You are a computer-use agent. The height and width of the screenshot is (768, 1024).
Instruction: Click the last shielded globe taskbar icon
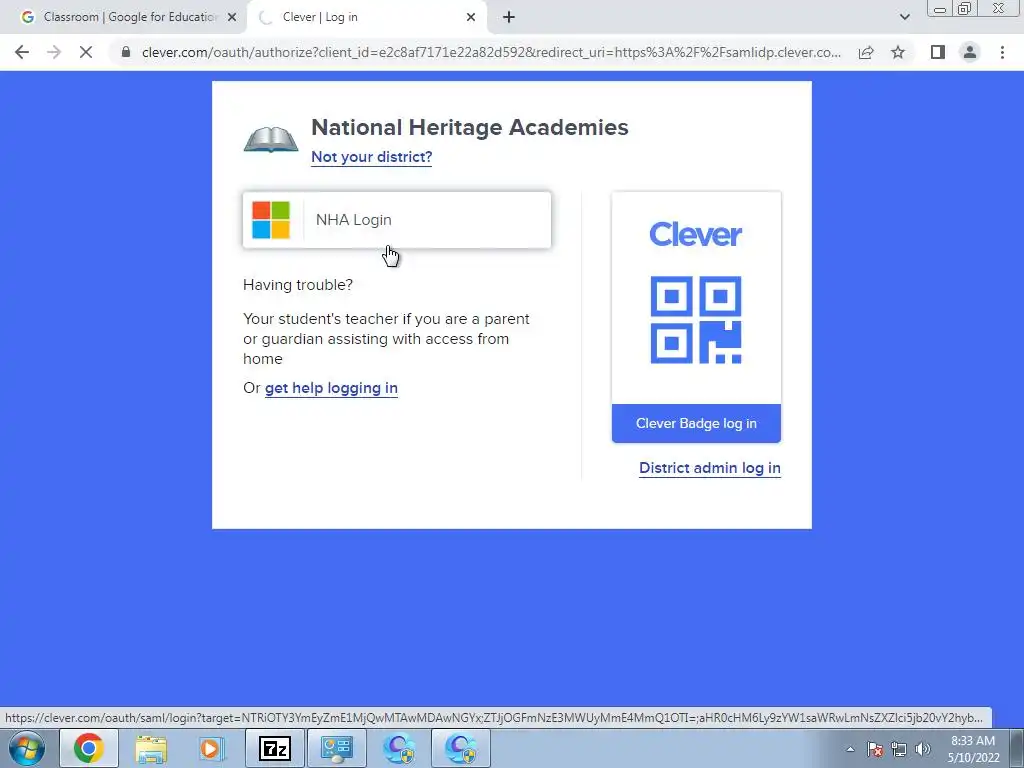coord(461,748)
